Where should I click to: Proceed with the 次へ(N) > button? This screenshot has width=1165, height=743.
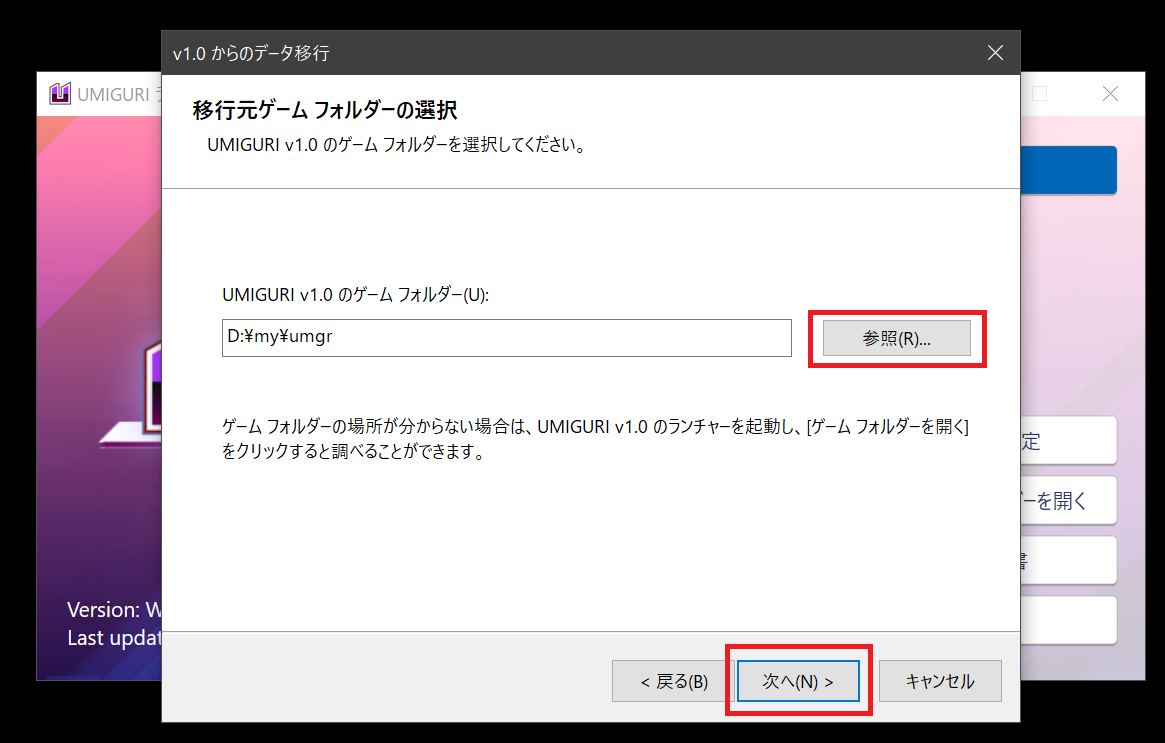tap(798, 681)
